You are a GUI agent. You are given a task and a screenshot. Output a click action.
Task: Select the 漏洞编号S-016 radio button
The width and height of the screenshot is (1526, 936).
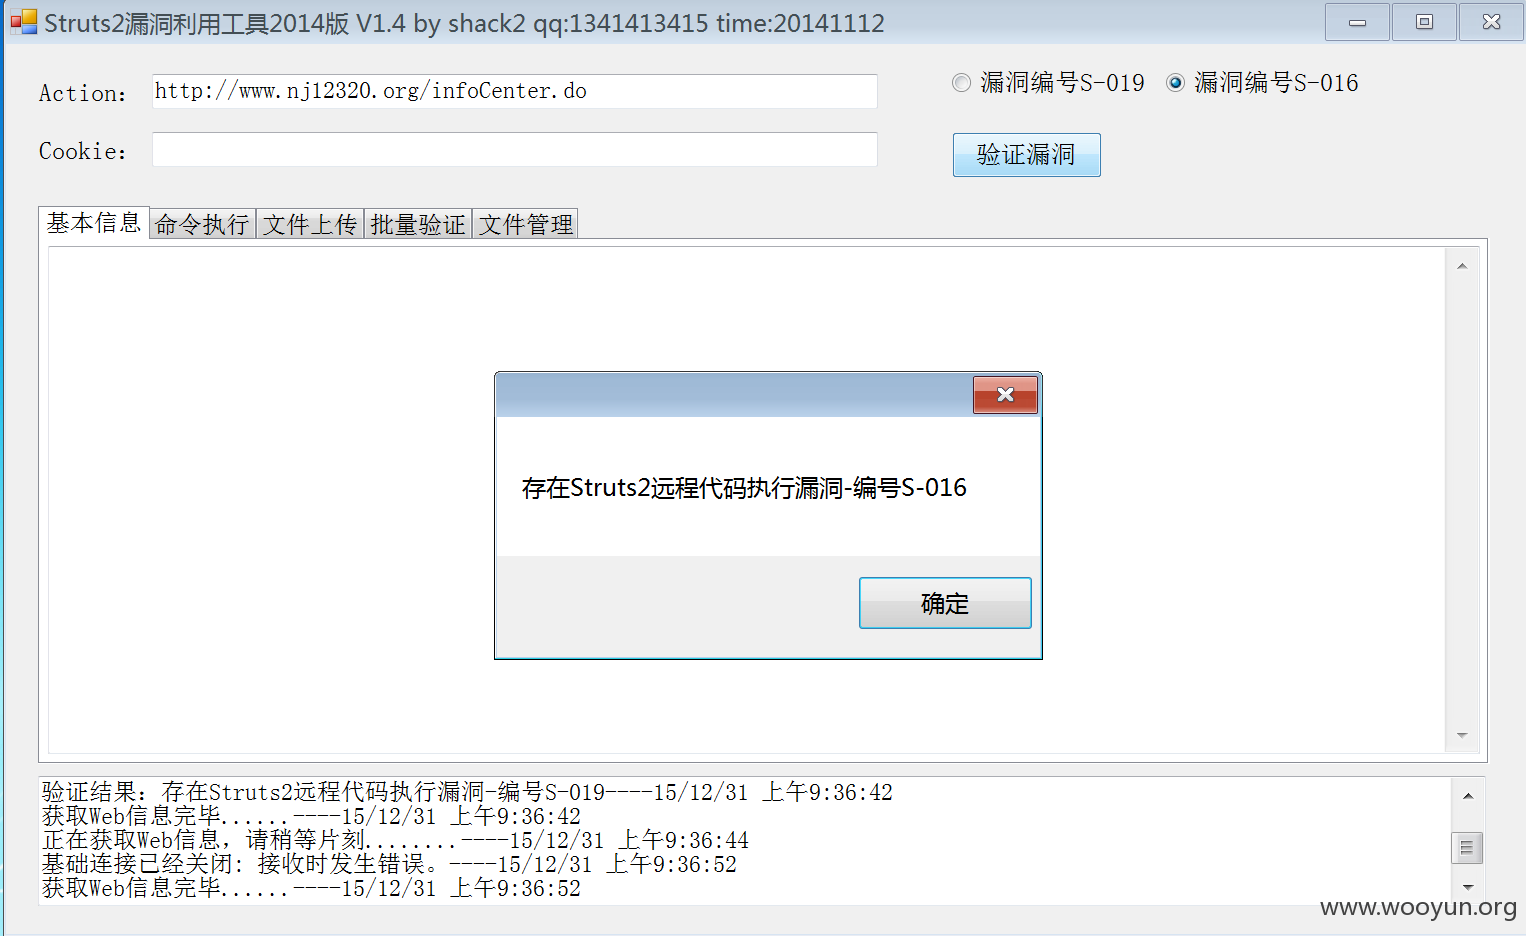click(x=1175, y=83)
